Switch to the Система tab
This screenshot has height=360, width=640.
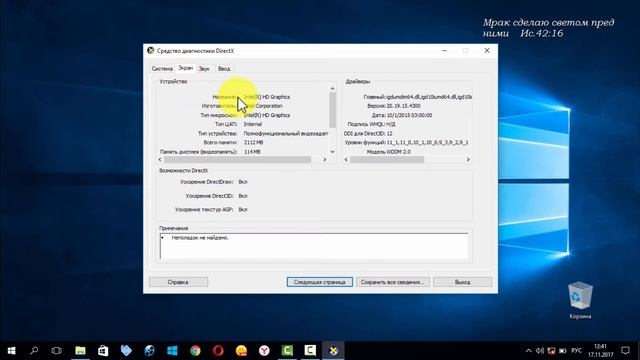click(x=162, y=69)
